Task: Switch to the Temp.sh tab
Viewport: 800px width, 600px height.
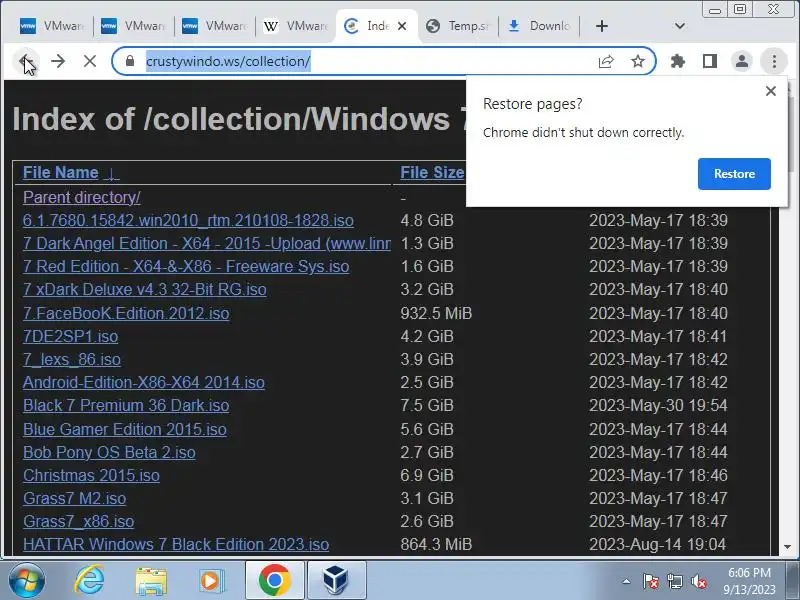Action: click(x=457, y=26)
